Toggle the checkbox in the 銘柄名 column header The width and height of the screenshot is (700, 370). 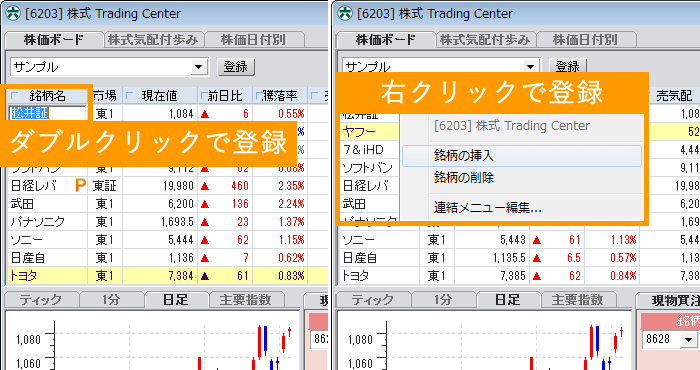tap(15, 96)
